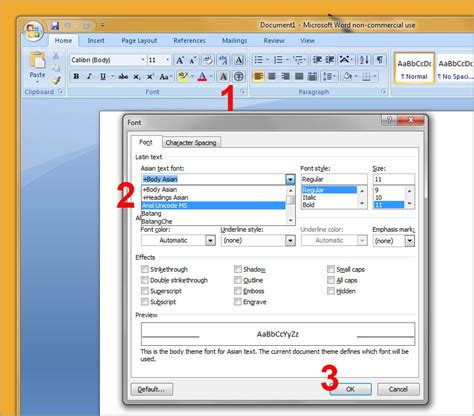Click the Default... button
This screenshot has height=416, width=474.
click(152, 389)
